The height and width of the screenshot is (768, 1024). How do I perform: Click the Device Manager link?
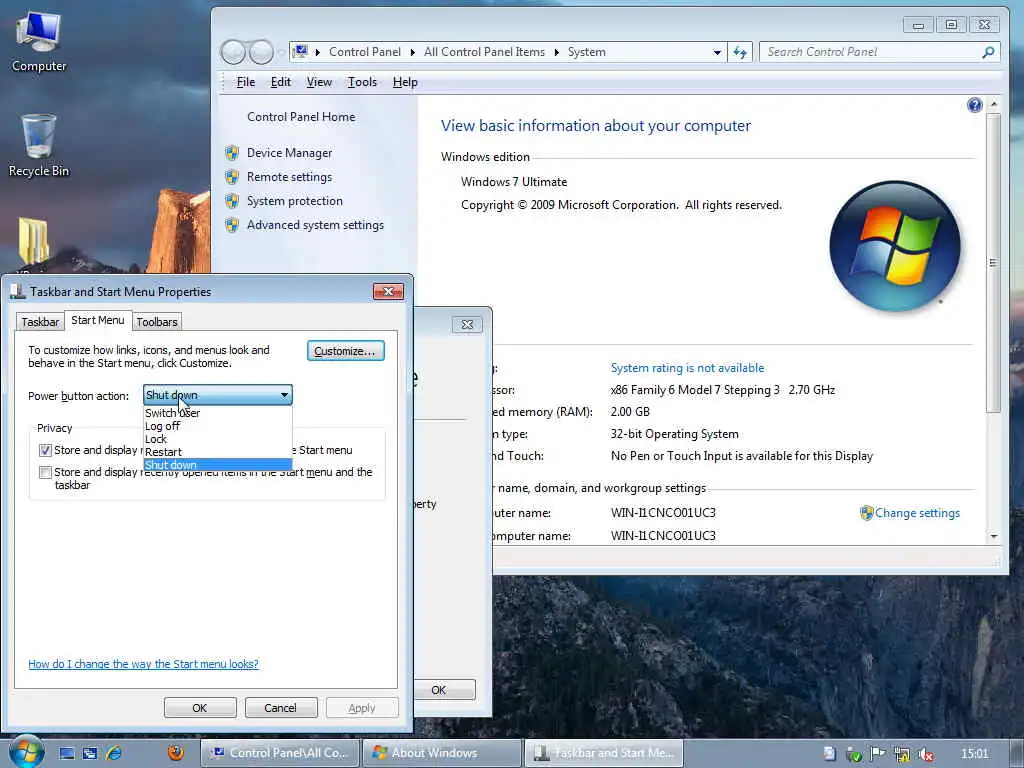point(289,153)
